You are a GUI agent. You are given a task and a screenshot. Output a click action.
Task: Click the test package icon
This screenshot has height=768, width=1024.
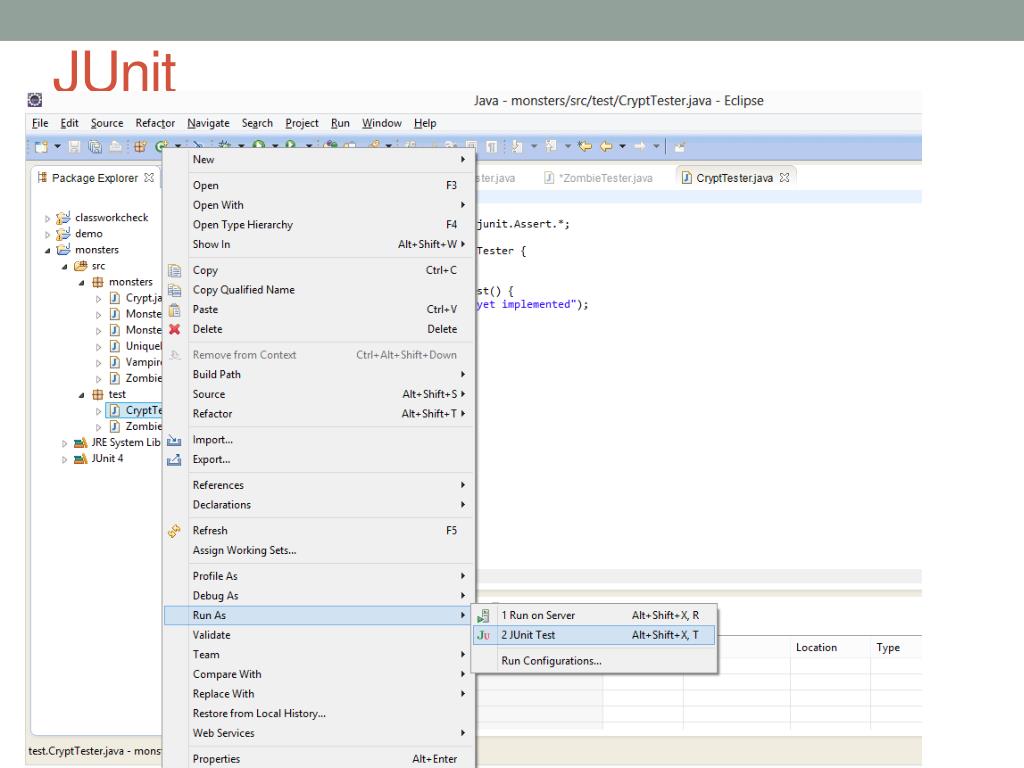97,394
